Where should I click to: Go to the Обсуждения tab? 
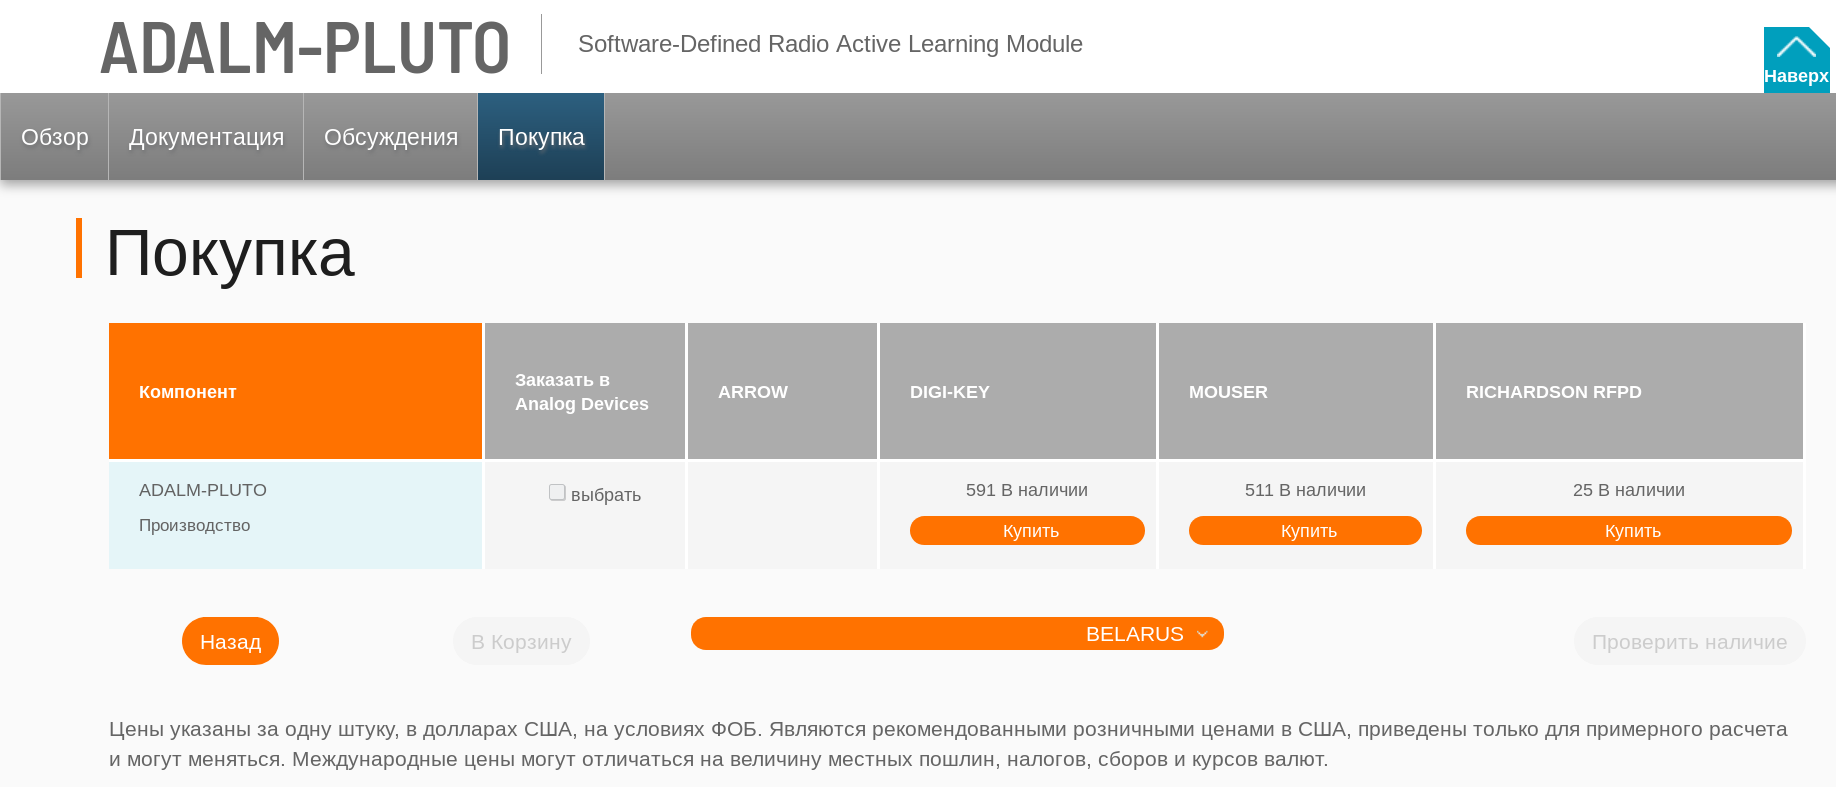391,137
